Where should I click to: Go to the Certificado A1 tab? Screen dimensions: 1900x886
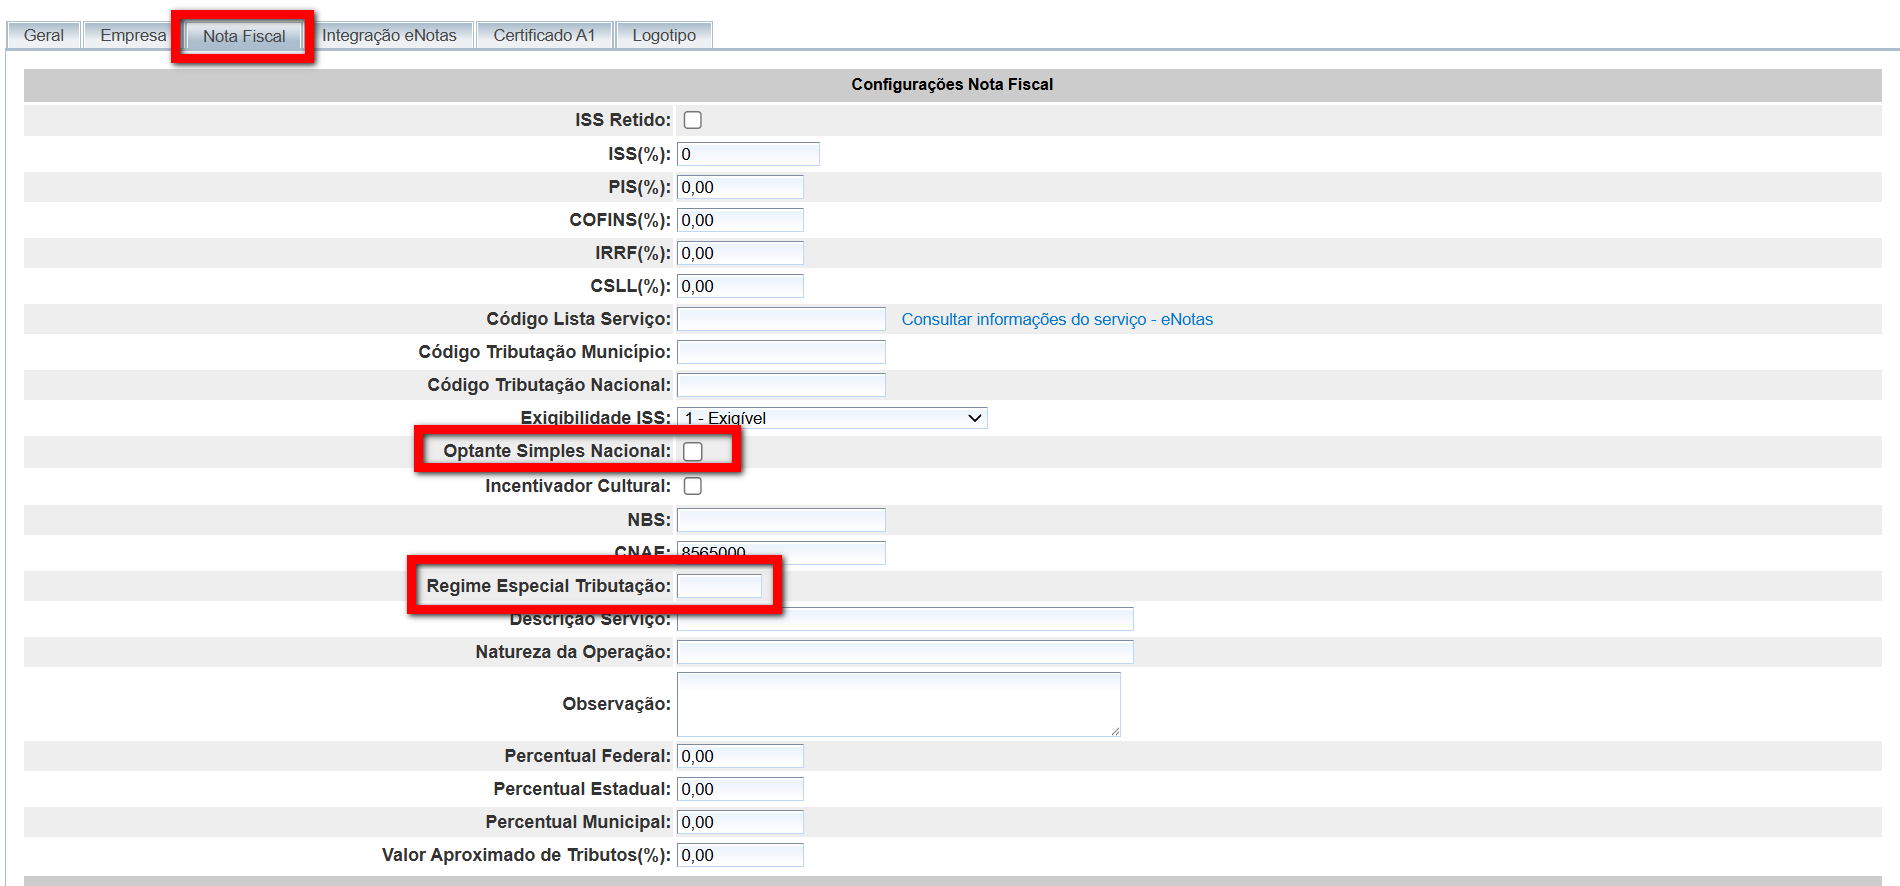click(x=544, y=35)
